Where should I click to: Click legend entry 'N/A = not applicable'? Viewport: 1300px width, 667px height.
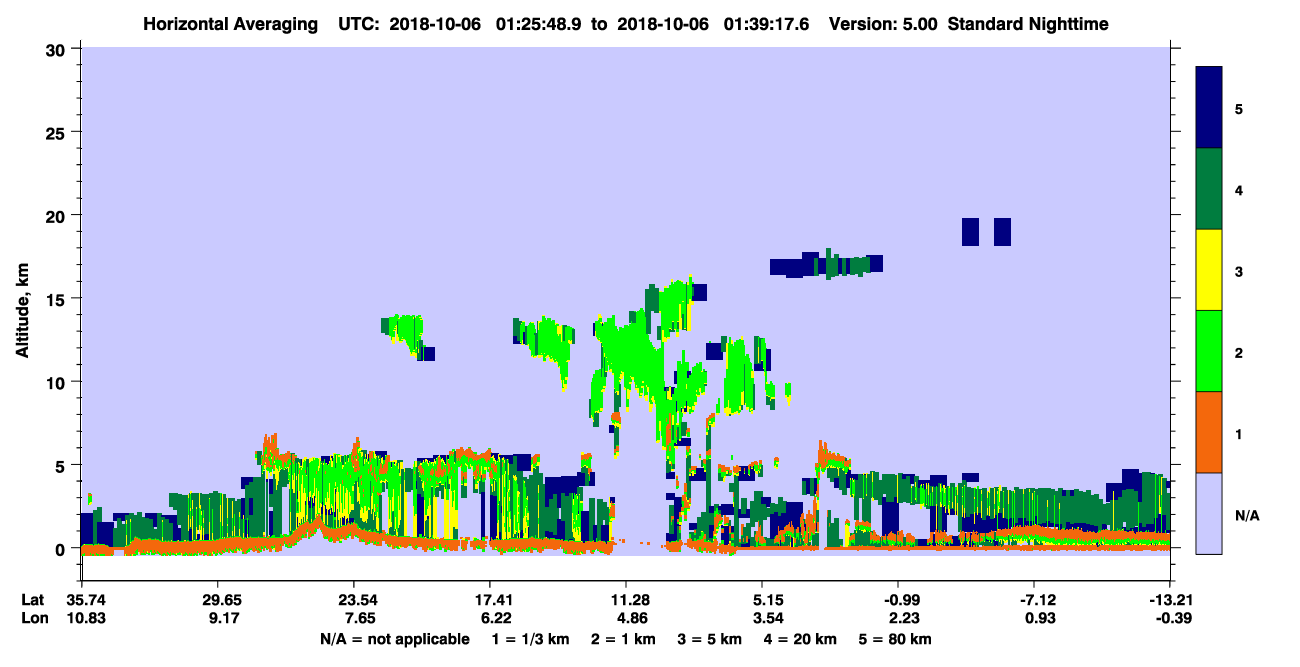pos(394,639)
